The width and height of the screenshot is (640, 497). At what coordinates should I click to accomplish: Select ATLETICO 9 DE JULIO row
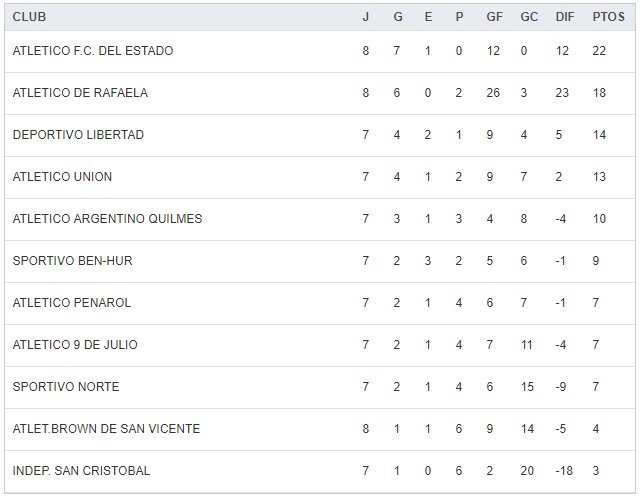pos(75,345)
